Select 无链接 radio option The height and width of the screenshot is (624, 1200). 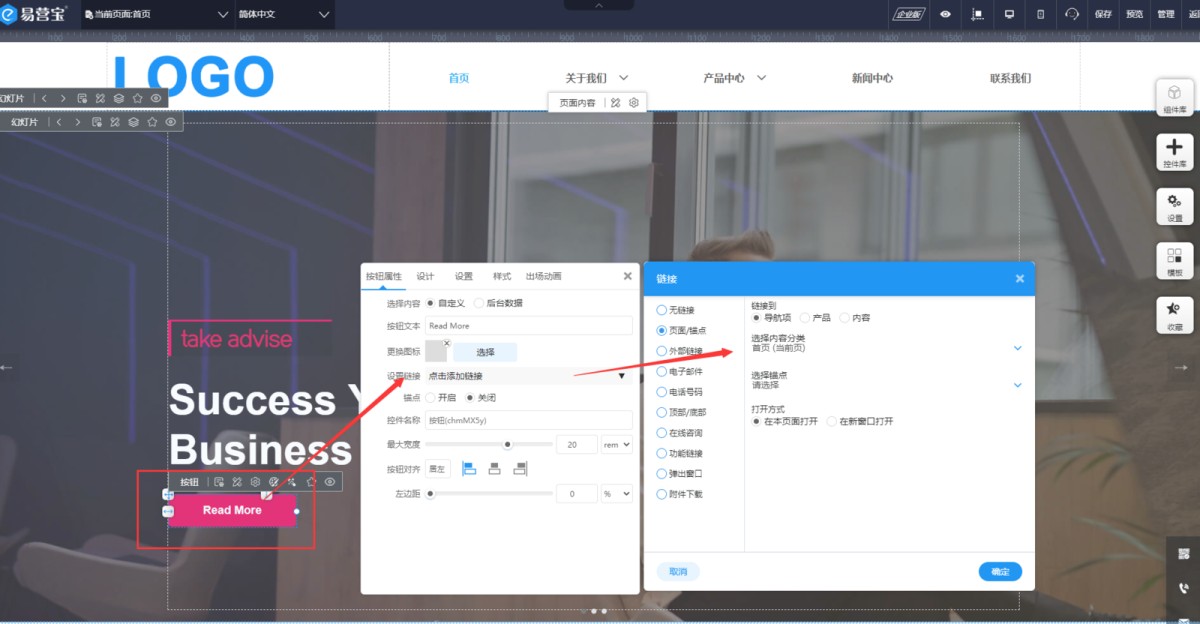click(675, 310)
